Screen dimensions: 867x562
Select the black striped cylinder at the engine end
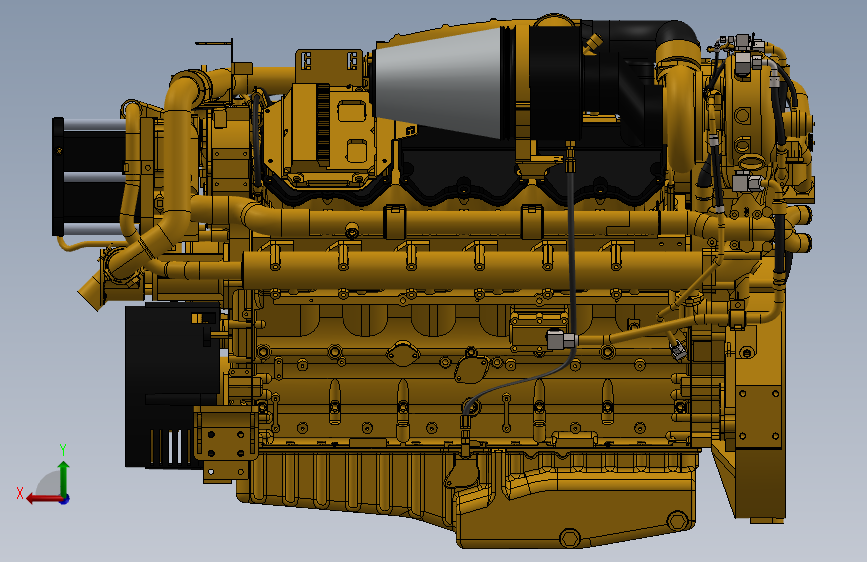point(90,176)
